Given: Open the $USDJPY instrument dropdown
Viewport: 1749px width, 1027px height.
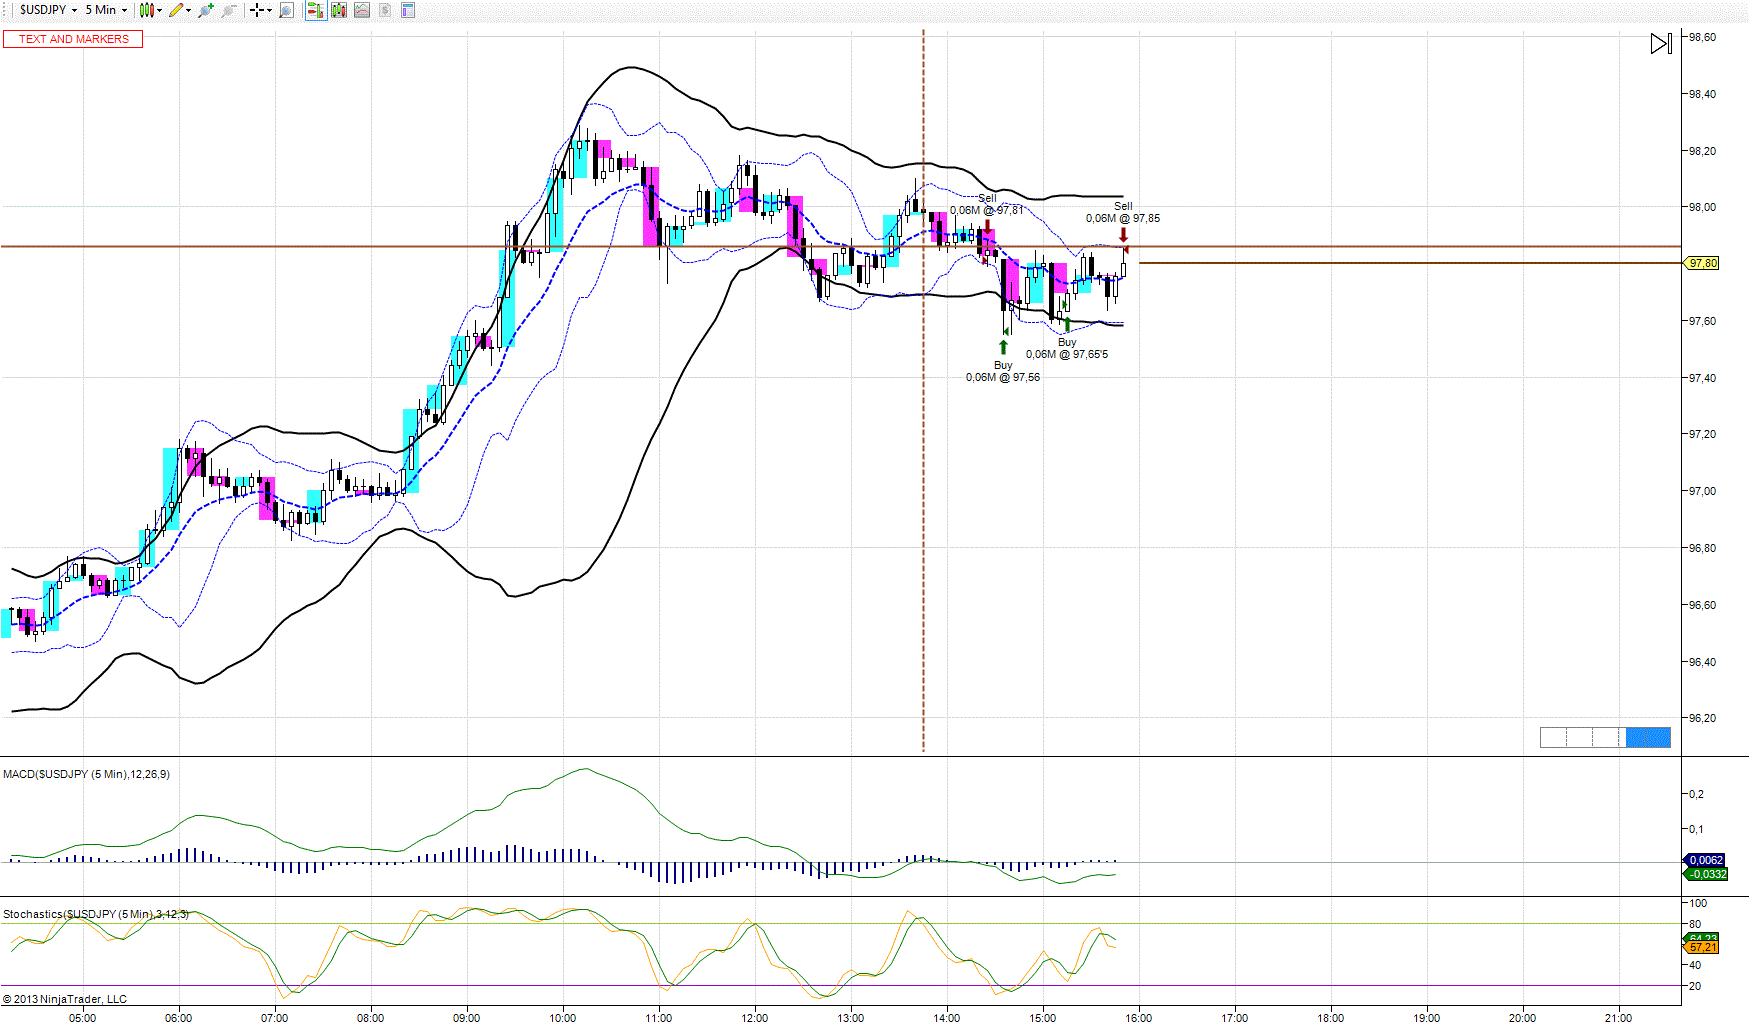Looking at the screenshot, I should [x=47, y=10].
